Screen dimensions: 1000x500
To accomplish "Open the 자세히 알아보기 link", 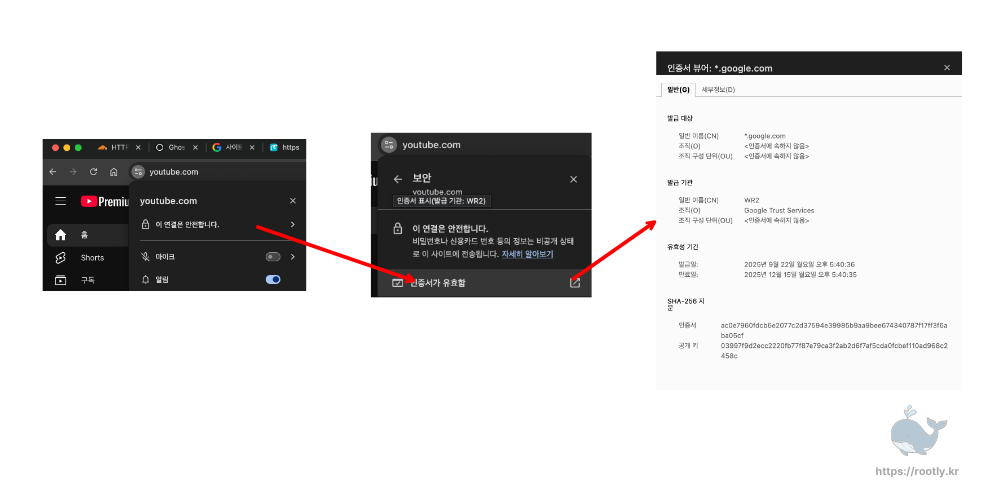I will coord(527,254).
